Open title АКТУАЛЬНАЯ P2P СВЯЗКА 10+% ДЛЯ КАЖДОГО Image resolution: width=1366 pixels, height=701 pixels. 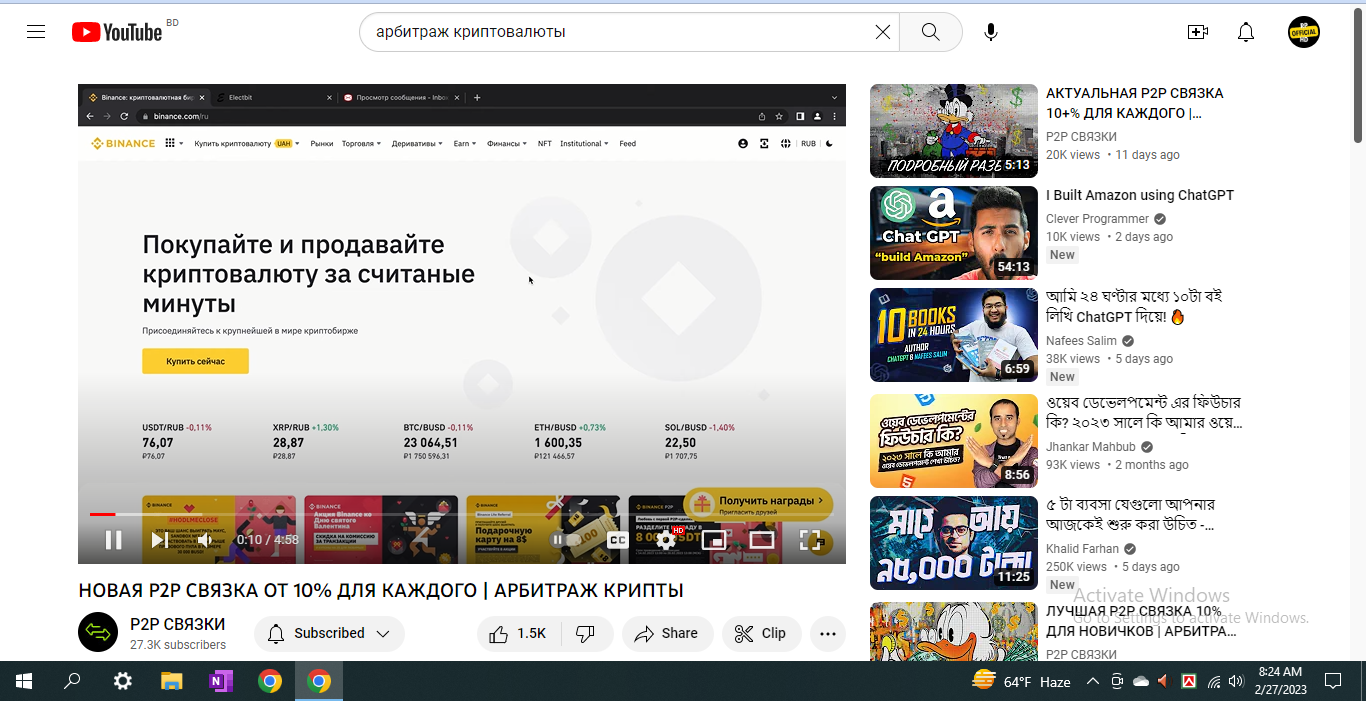(x=1135, y=103)
